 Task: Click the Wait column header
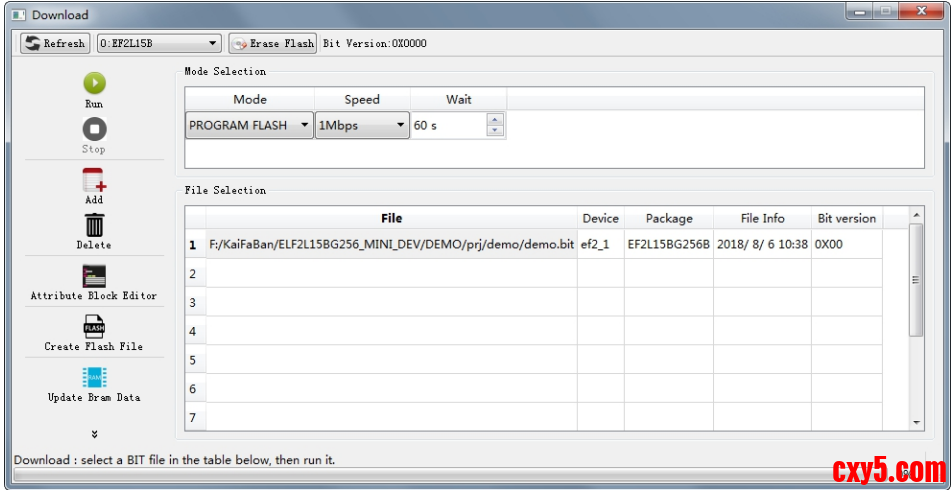459,99
